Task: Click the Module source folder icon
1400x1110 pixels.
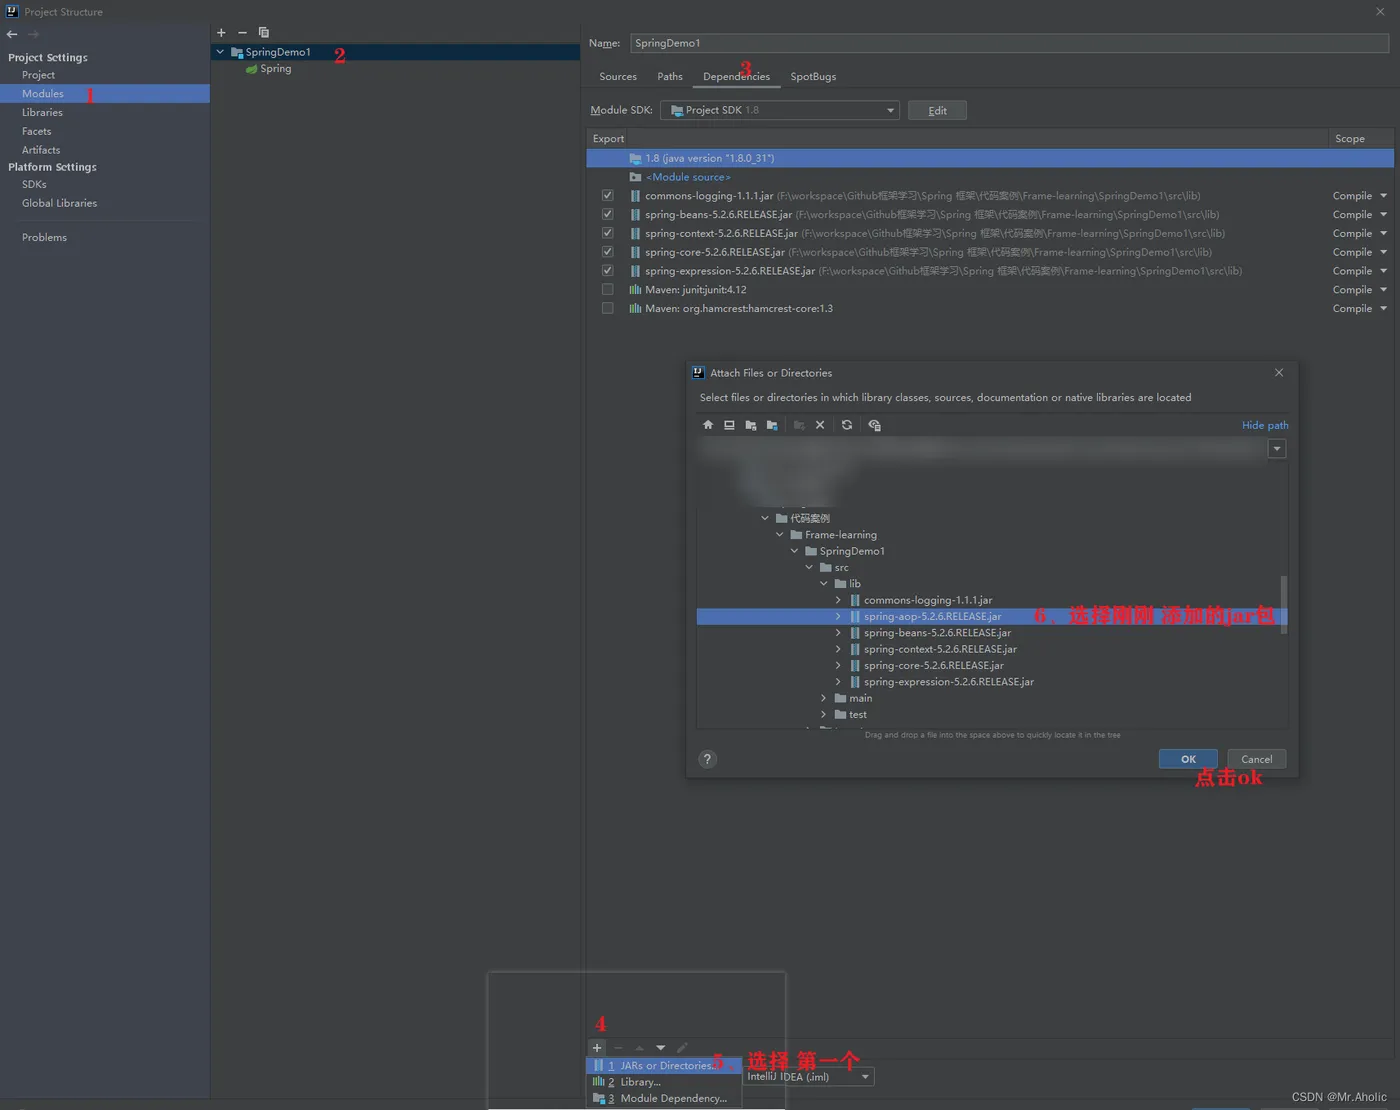Action: click(635, 177)
